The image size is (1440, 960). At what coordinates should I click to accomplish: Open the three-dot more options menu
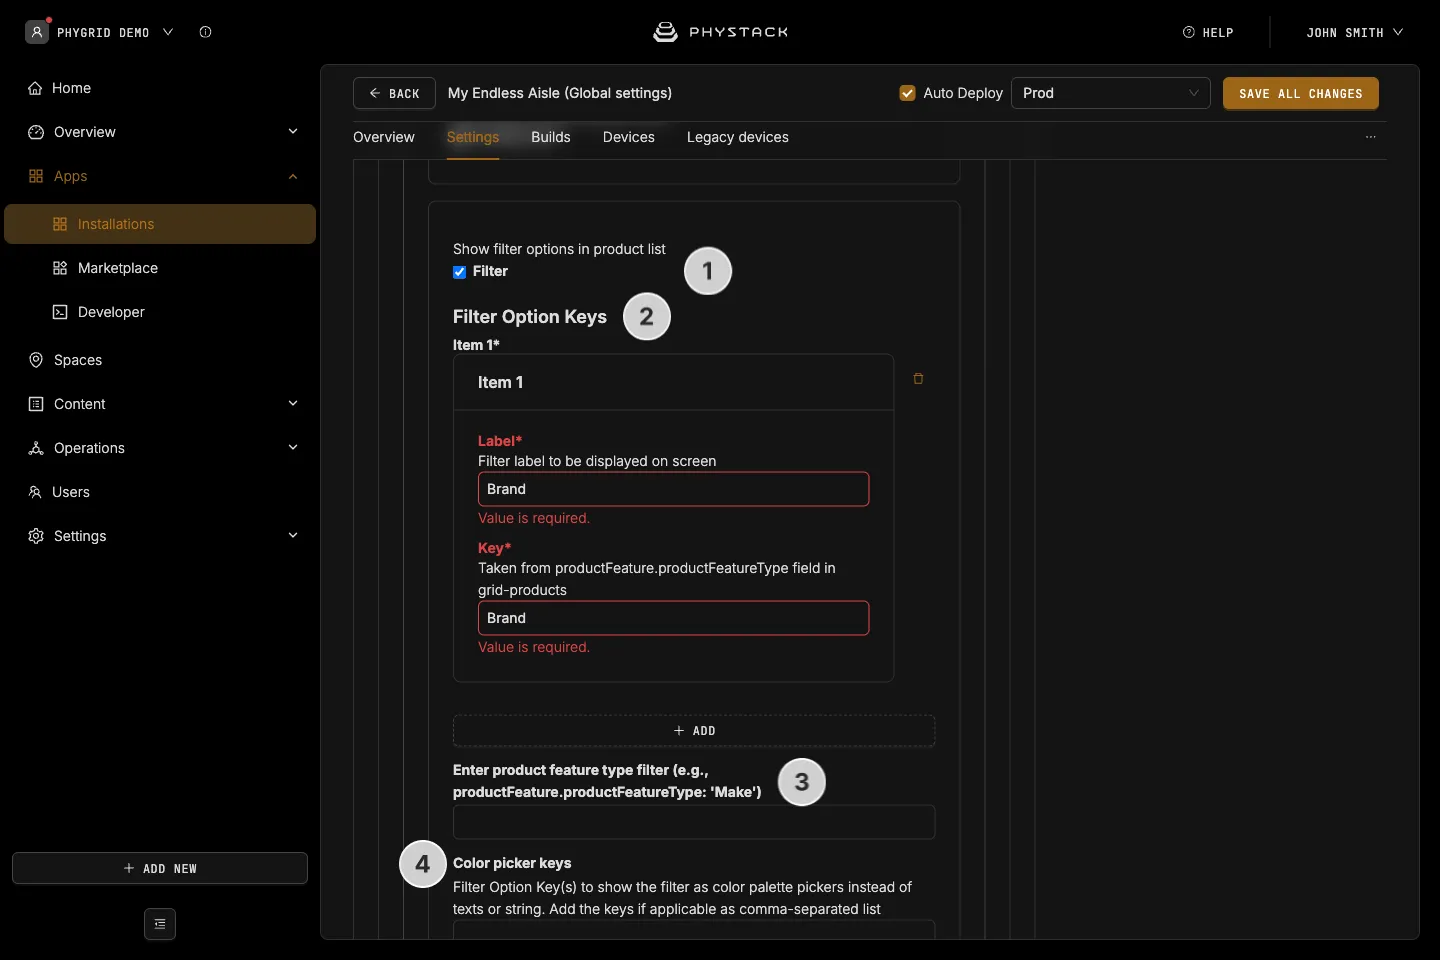pyautogui.click(x=1371, y=137)
